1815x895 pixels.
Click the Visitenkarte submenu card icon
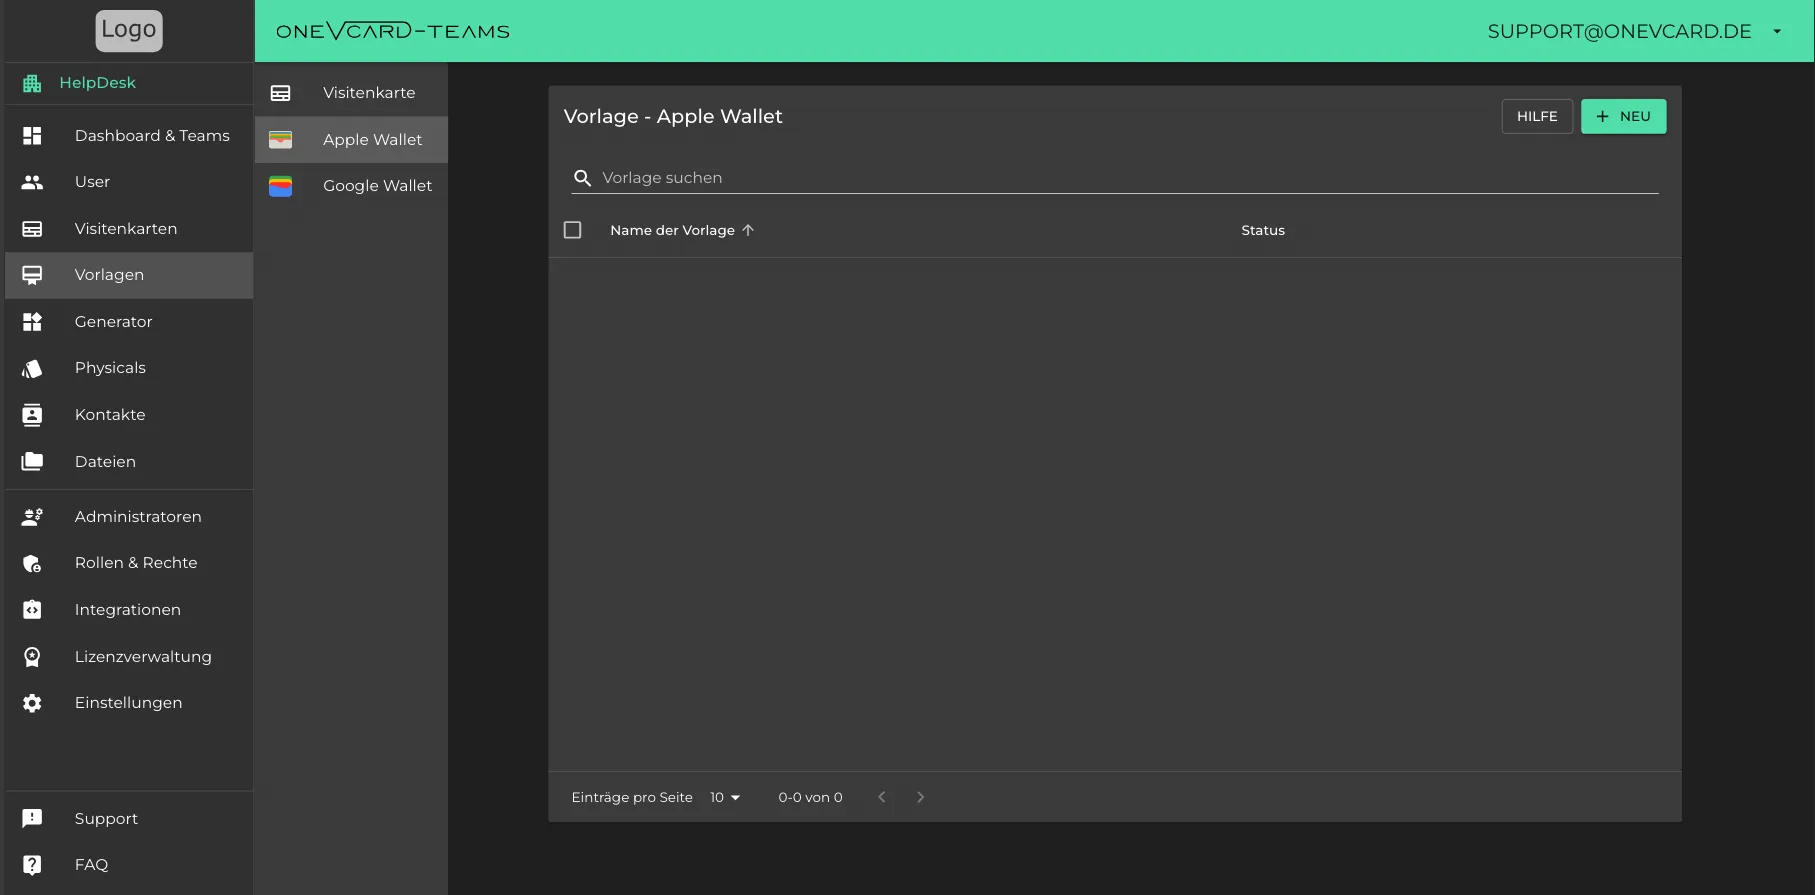pos(281,93)
